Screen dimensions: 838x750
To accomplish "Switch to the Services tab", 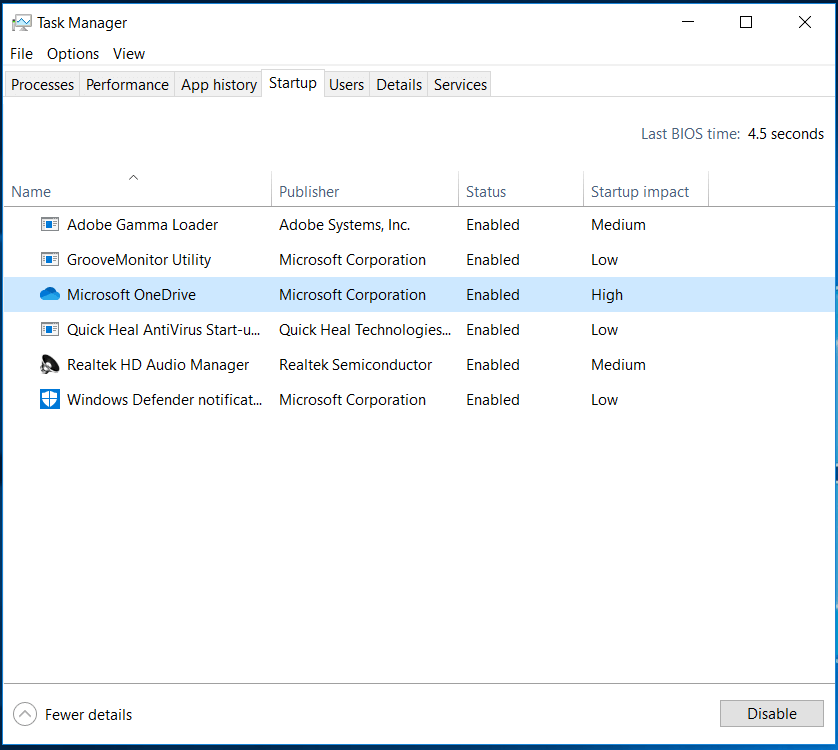I will [x=459, y=84].
